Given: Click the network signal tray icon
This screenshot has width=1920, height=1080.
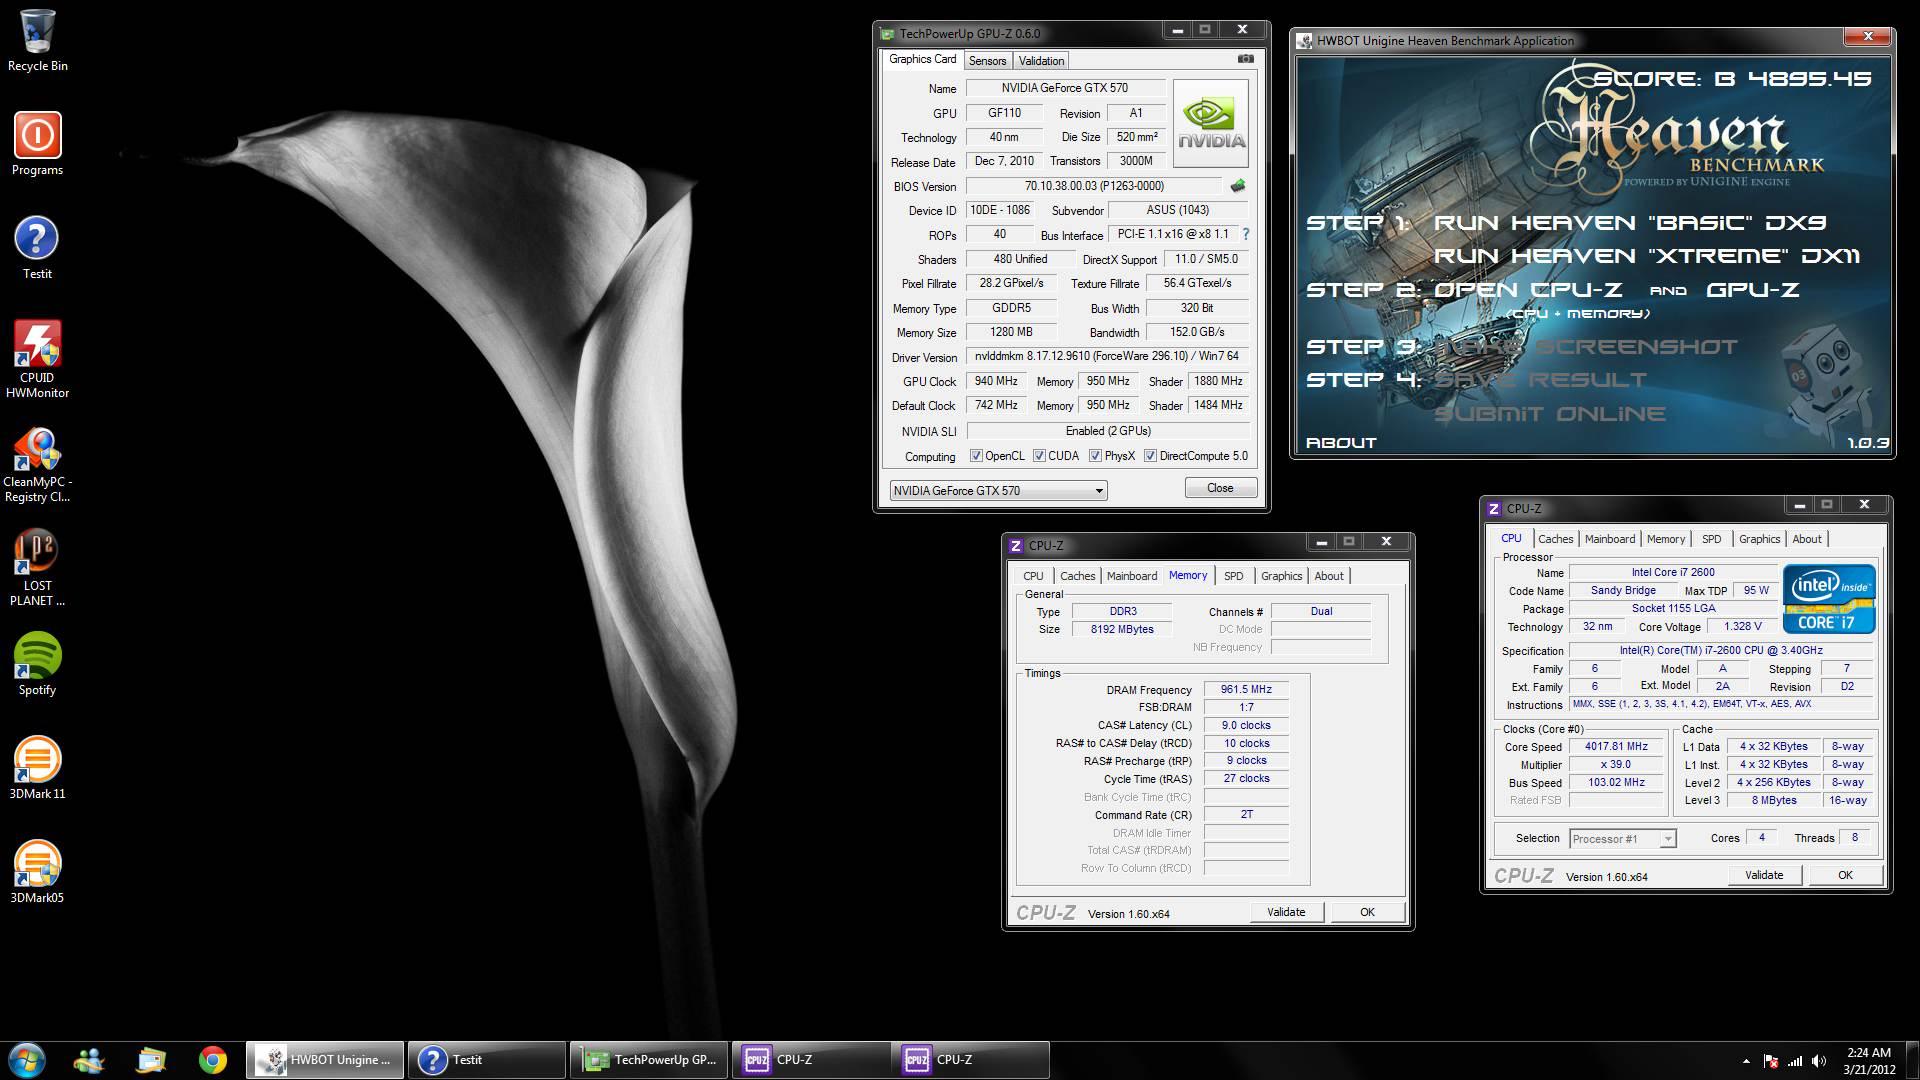Looking at the screenshot, I should coord(1795,1061).
